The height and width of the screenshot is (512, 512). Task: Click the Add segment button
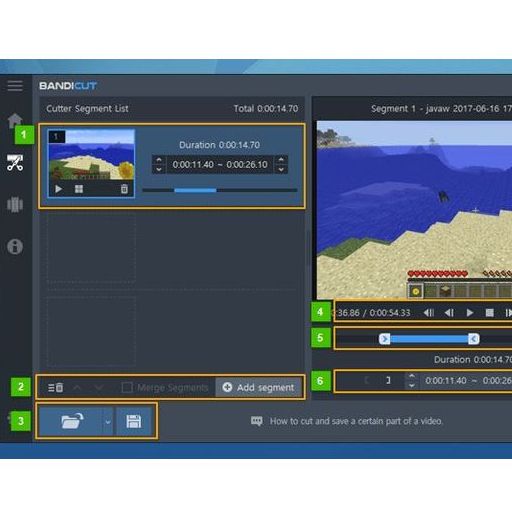pos(259,387)
